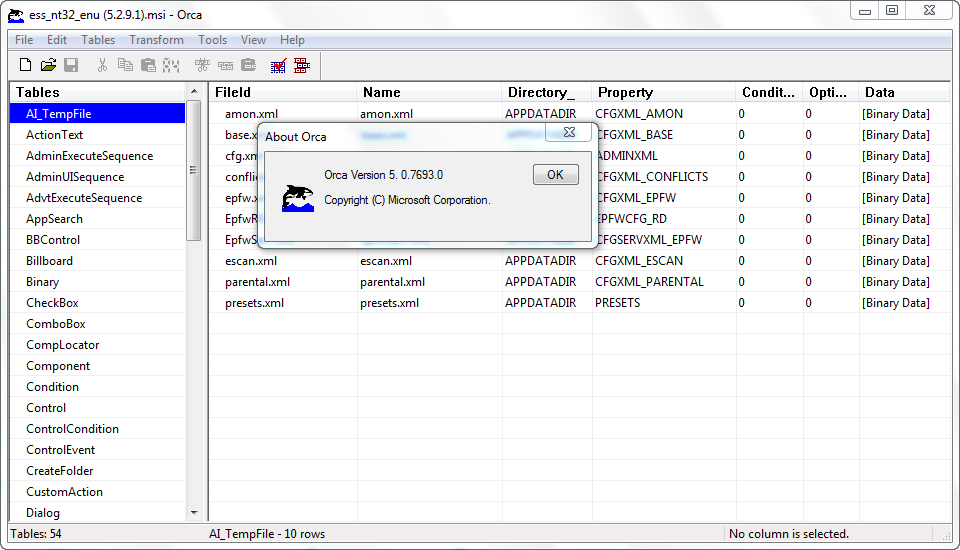Select the AppSearch table
The width and height of the screenshot is (960, 550).
click(97, 219)
